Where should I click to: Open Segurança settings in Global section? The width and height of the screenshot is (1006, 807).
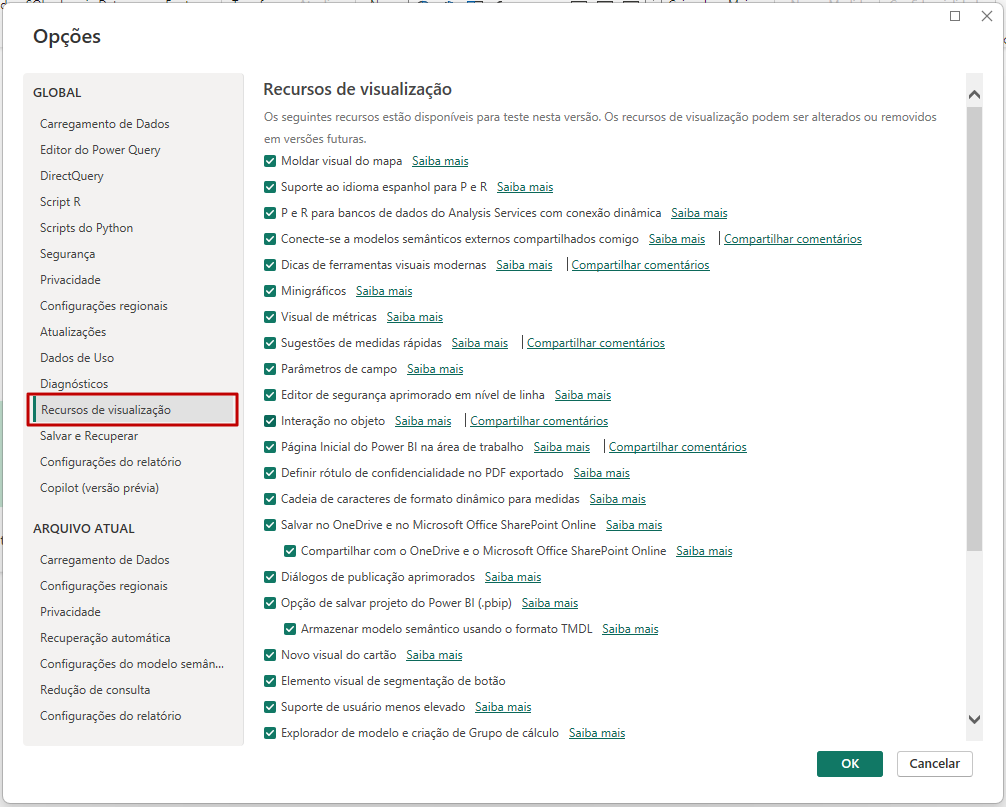68,254
